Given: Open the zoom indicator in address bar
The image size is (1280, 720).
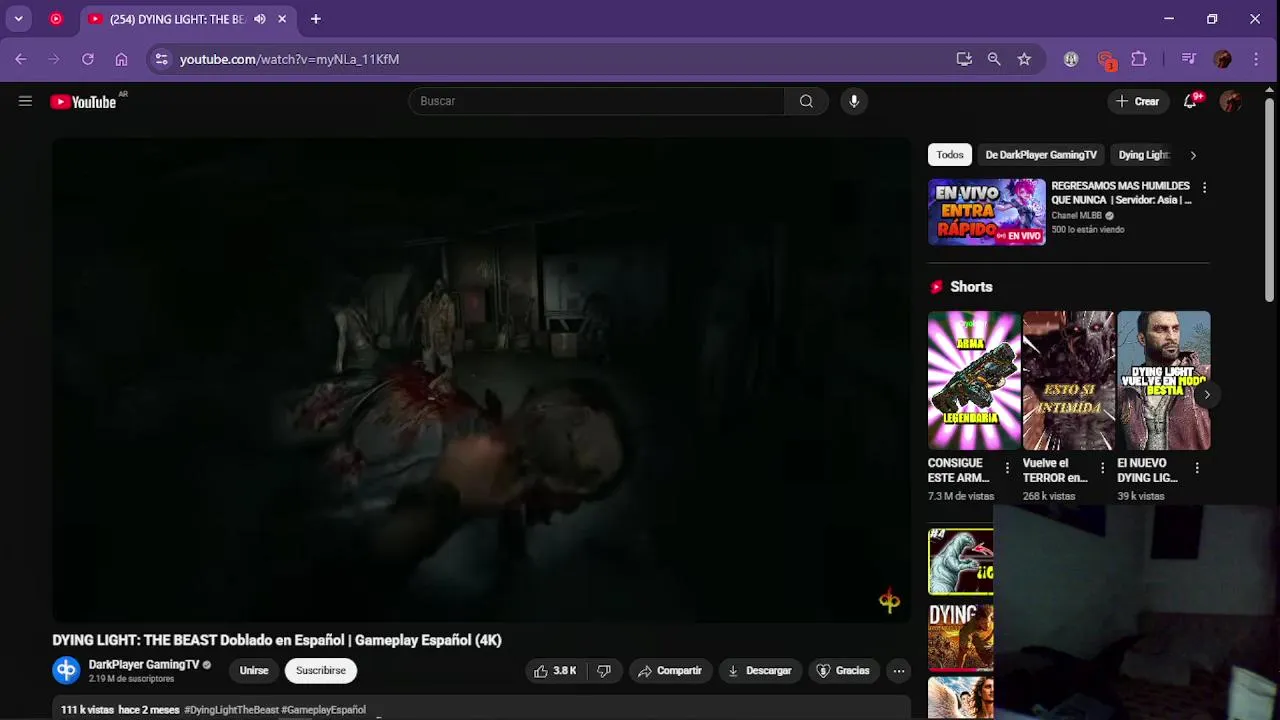Looking at the screenshot, I should (994, 59).
